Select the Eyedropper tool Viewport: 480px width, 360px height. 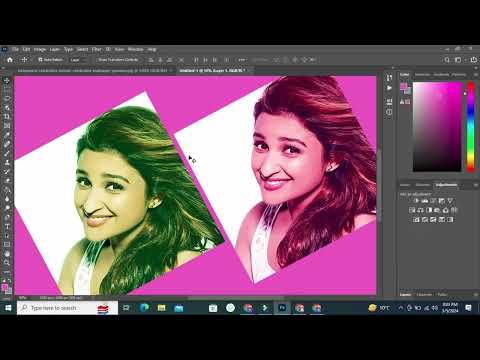(x=7, y=135)
